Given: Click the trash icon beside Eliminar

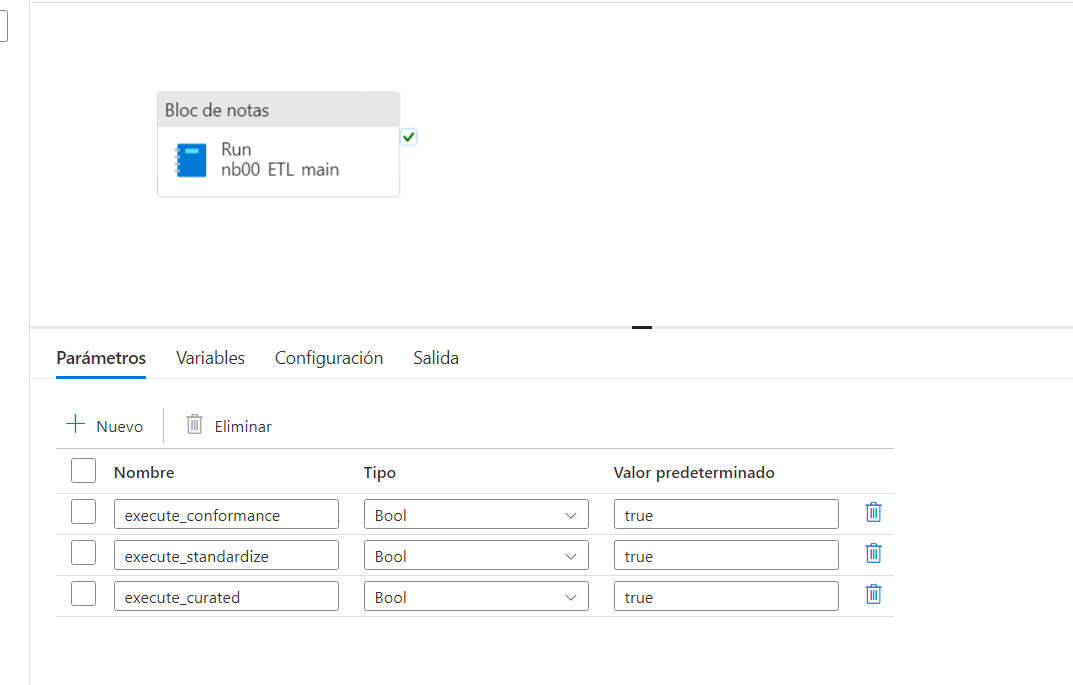Looking at the screenshot, I should coord(195,425).
